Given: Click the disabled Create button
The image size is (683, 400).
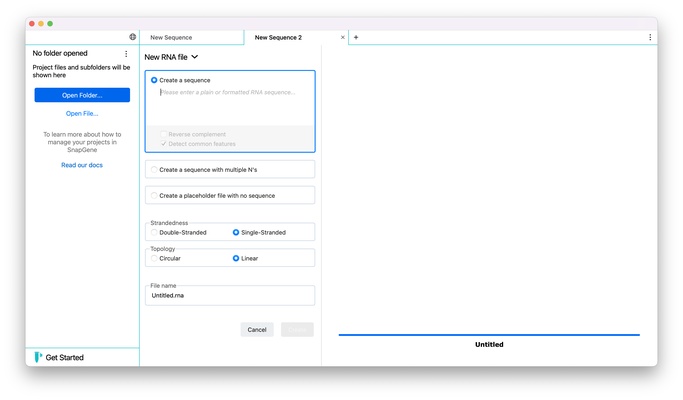Looking at the screenshot, I should tap(298, 330).
